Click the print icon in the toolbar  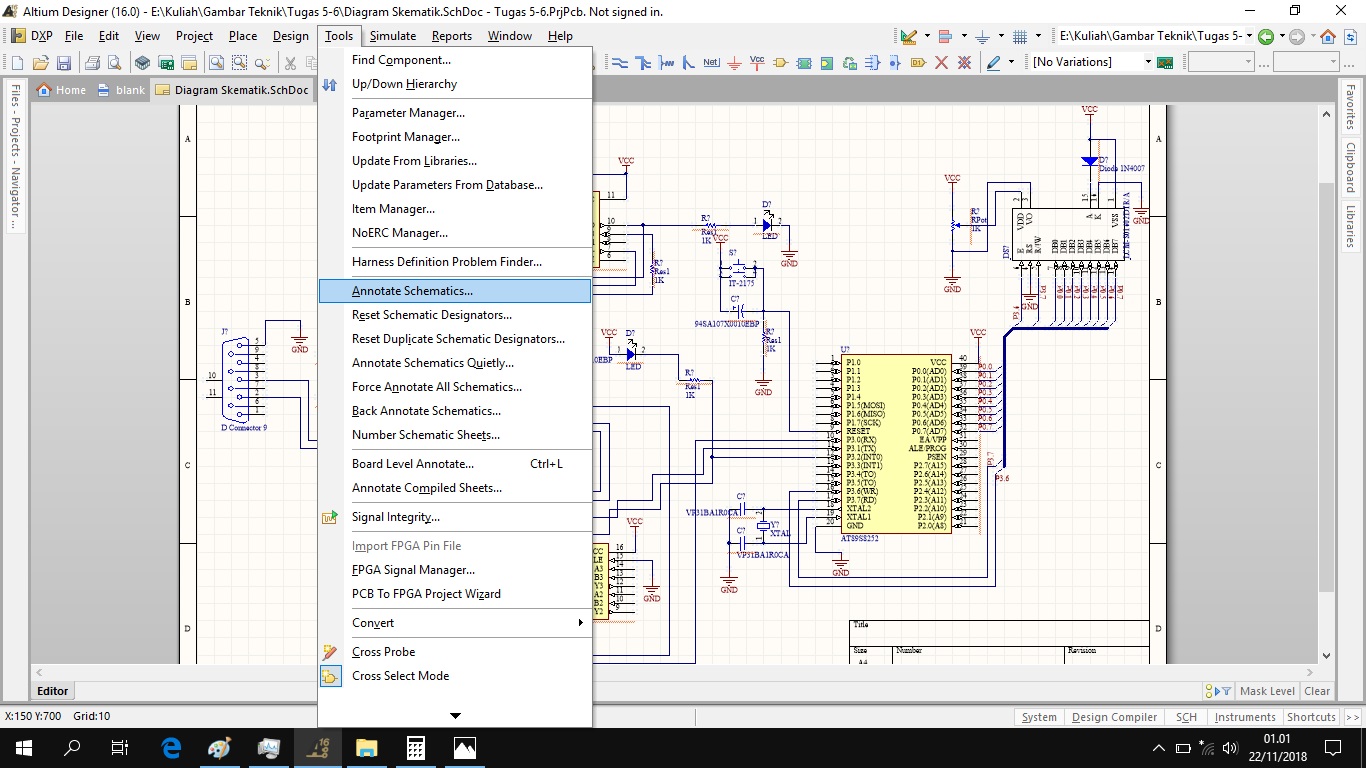click(92, 62)
